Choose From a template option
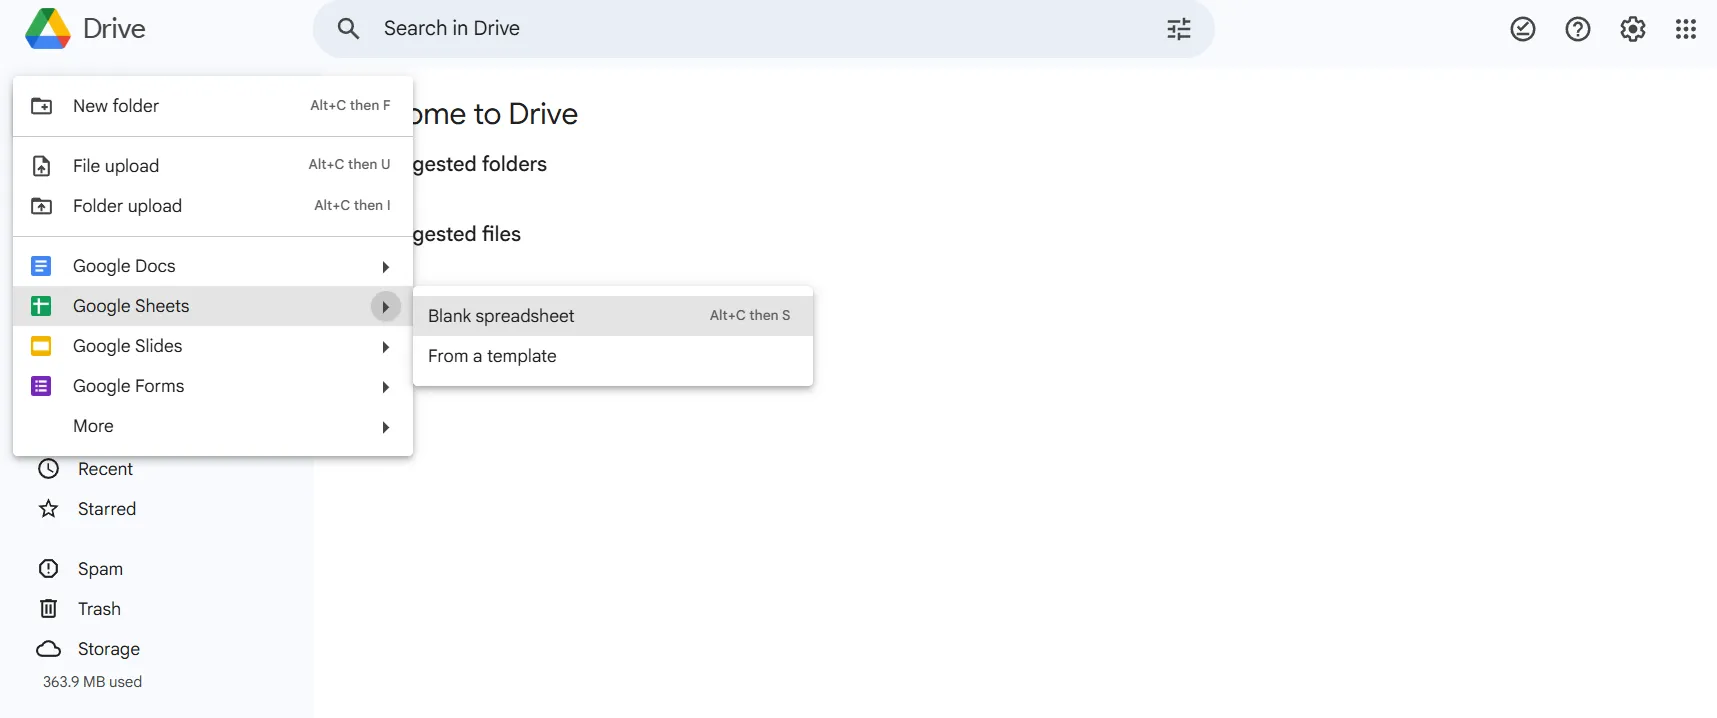 [x=613, y=356]
